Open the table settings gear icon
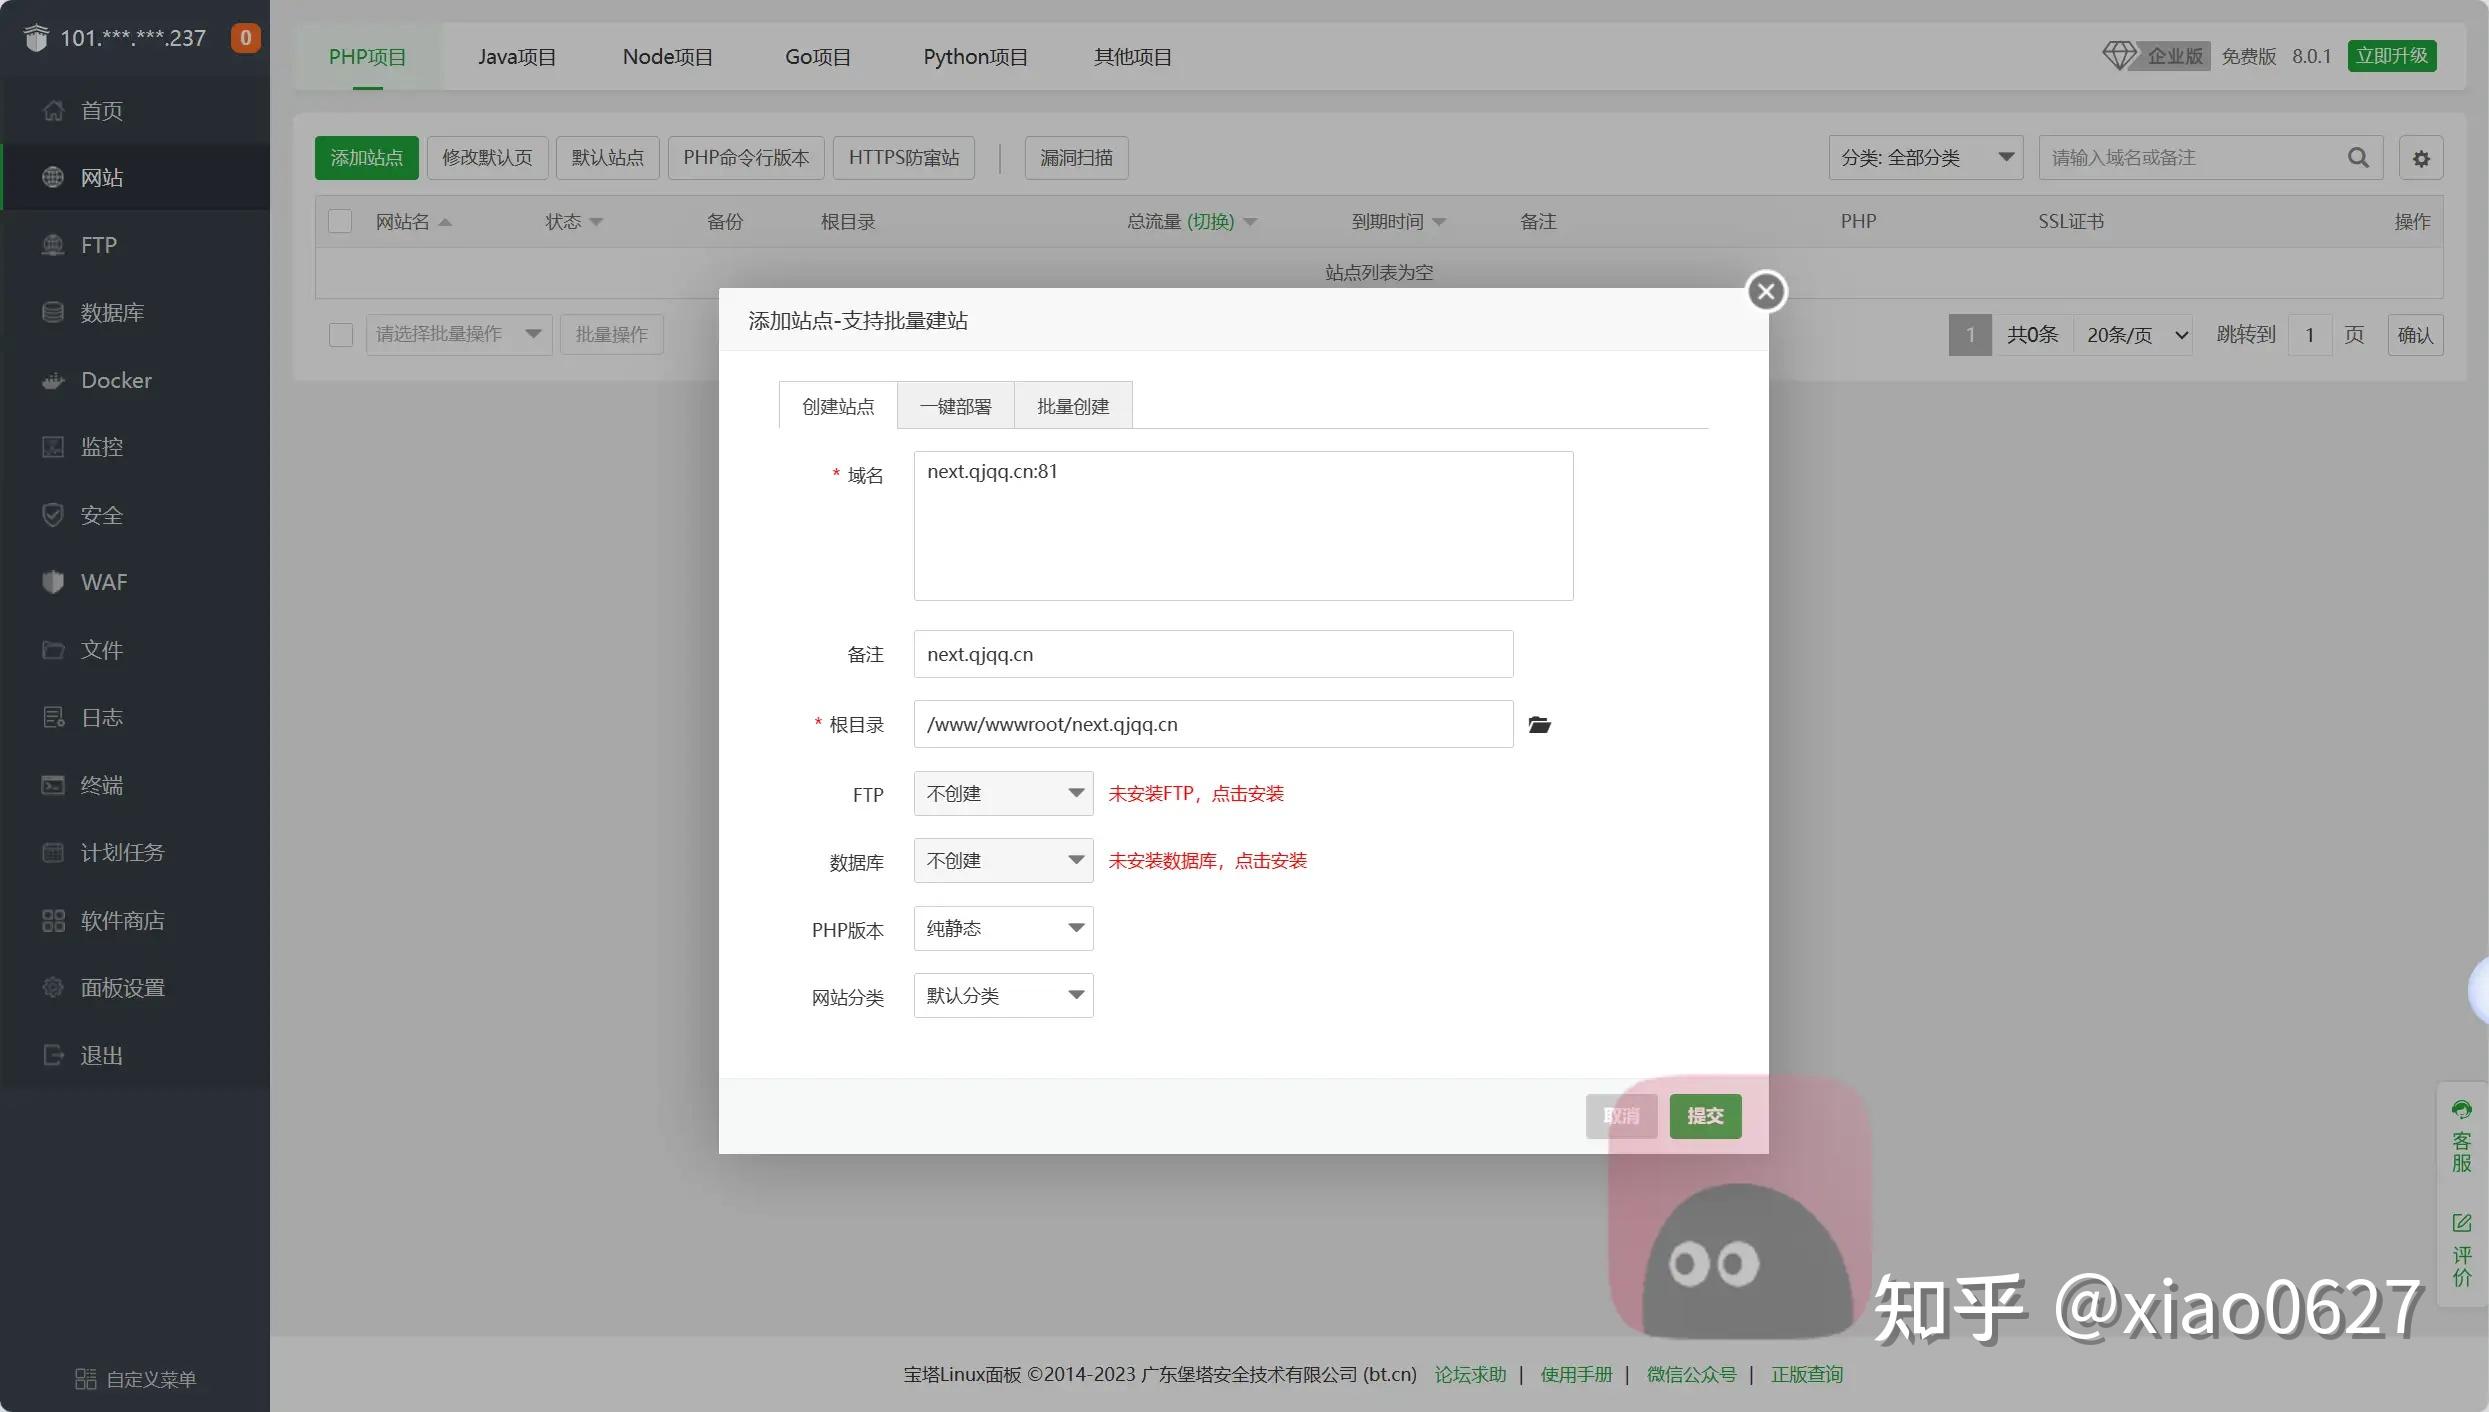This screenshot has height=1412, width=2489. pos(2421,158)
